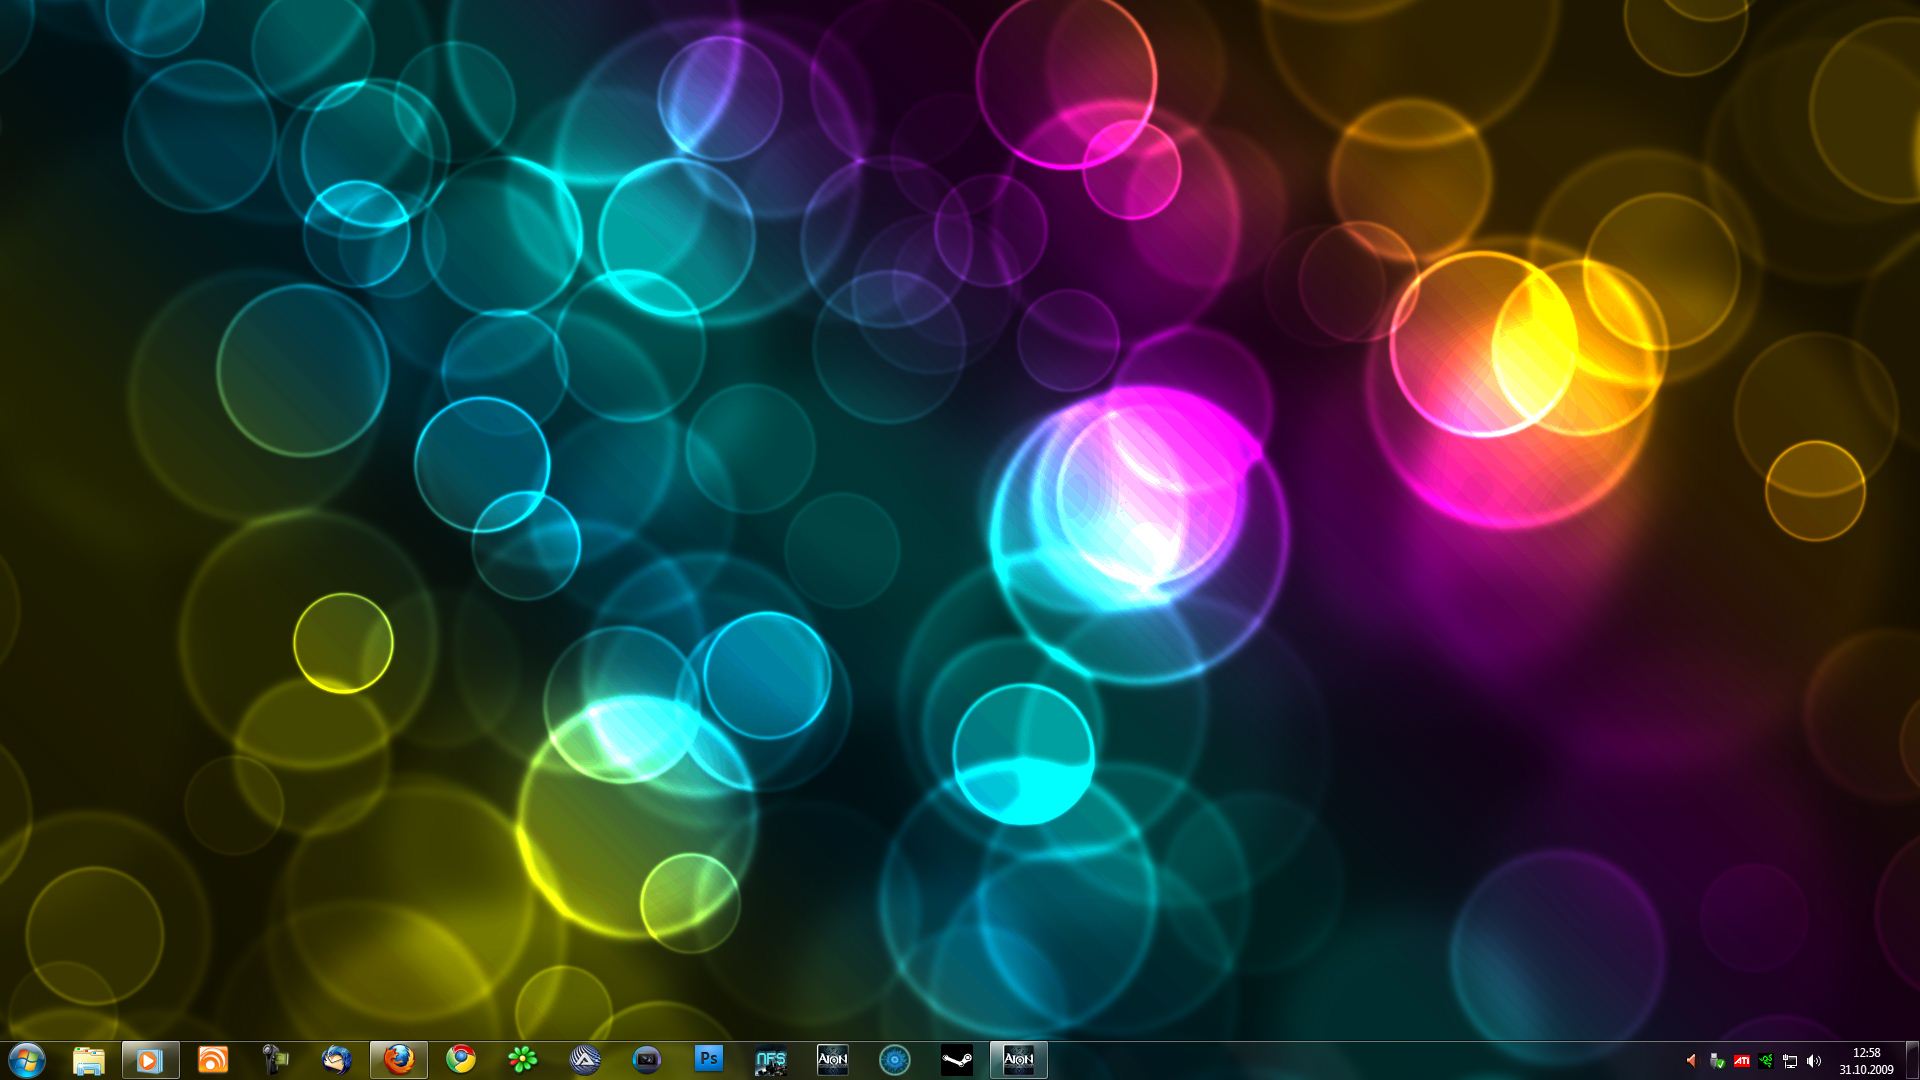Viewport: 1920px width, 1080px height.
Task: Switch to the Firefox window
Action: [399, 1059]
